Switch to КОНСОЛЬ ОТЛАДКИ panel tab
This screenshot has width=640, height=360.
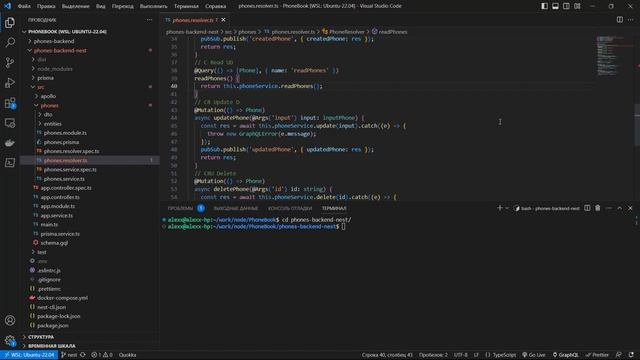pos(290,209)
